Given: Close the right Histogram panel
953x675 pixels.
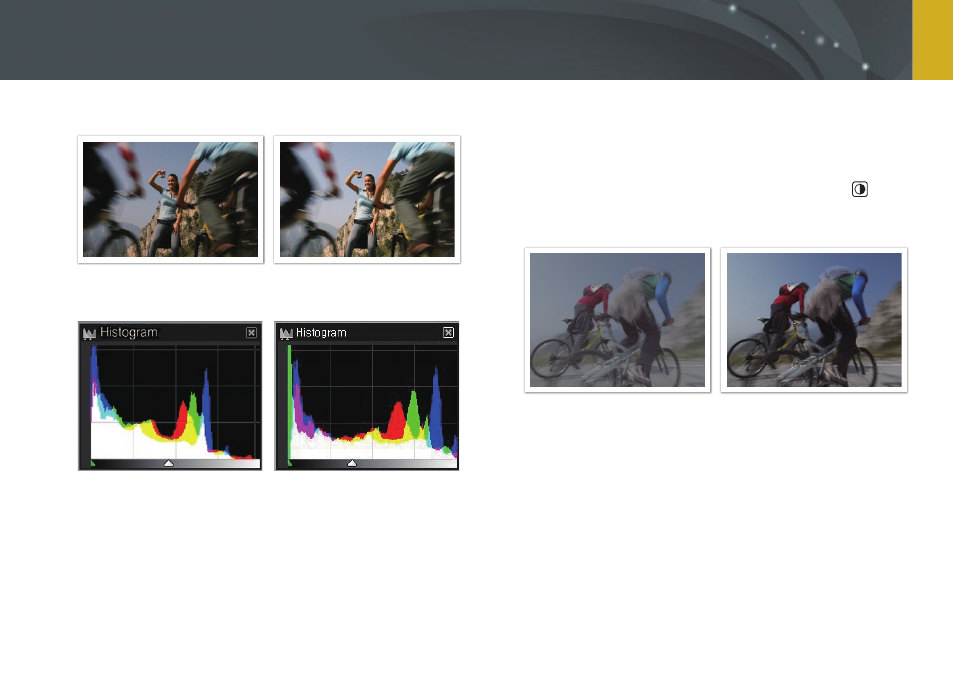Looking at the screenshot, I should pyautogui.click(x=448, y=332).
